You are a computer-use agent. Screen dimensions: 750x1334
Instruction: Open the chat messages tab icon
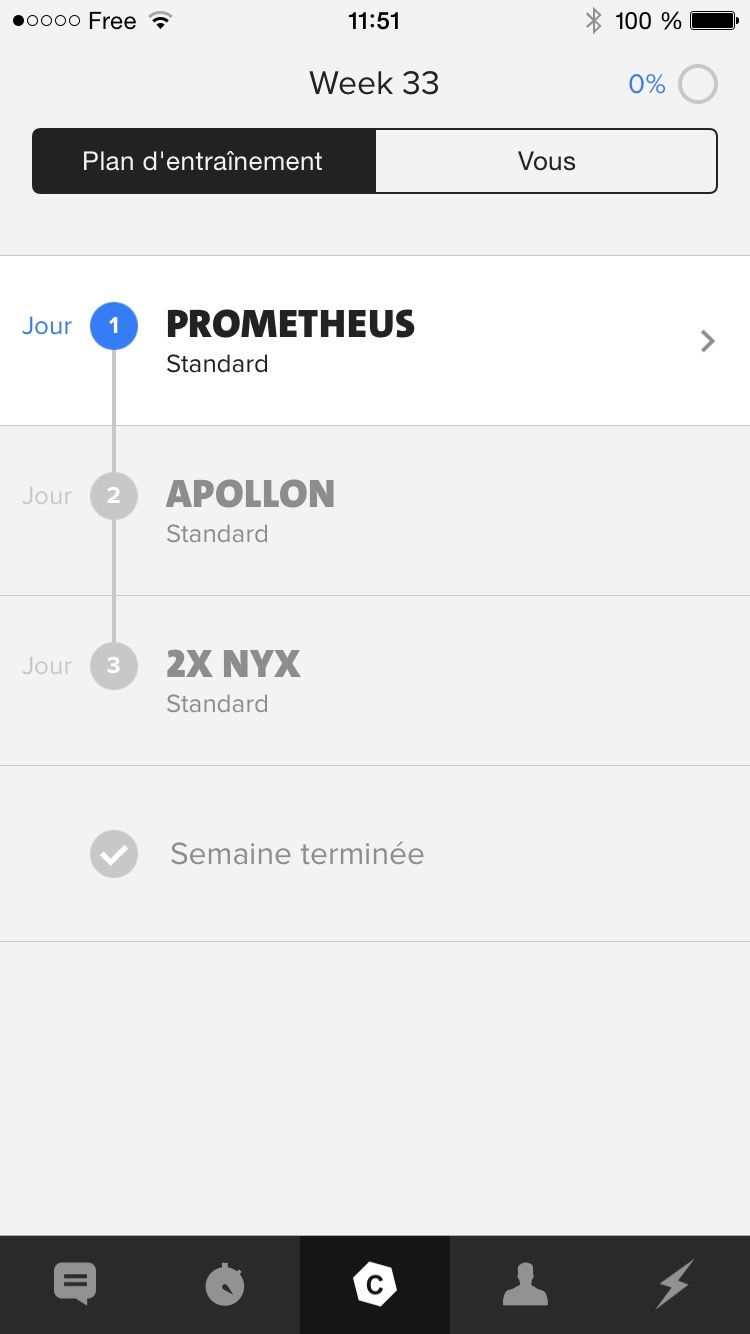(75, 1284)
